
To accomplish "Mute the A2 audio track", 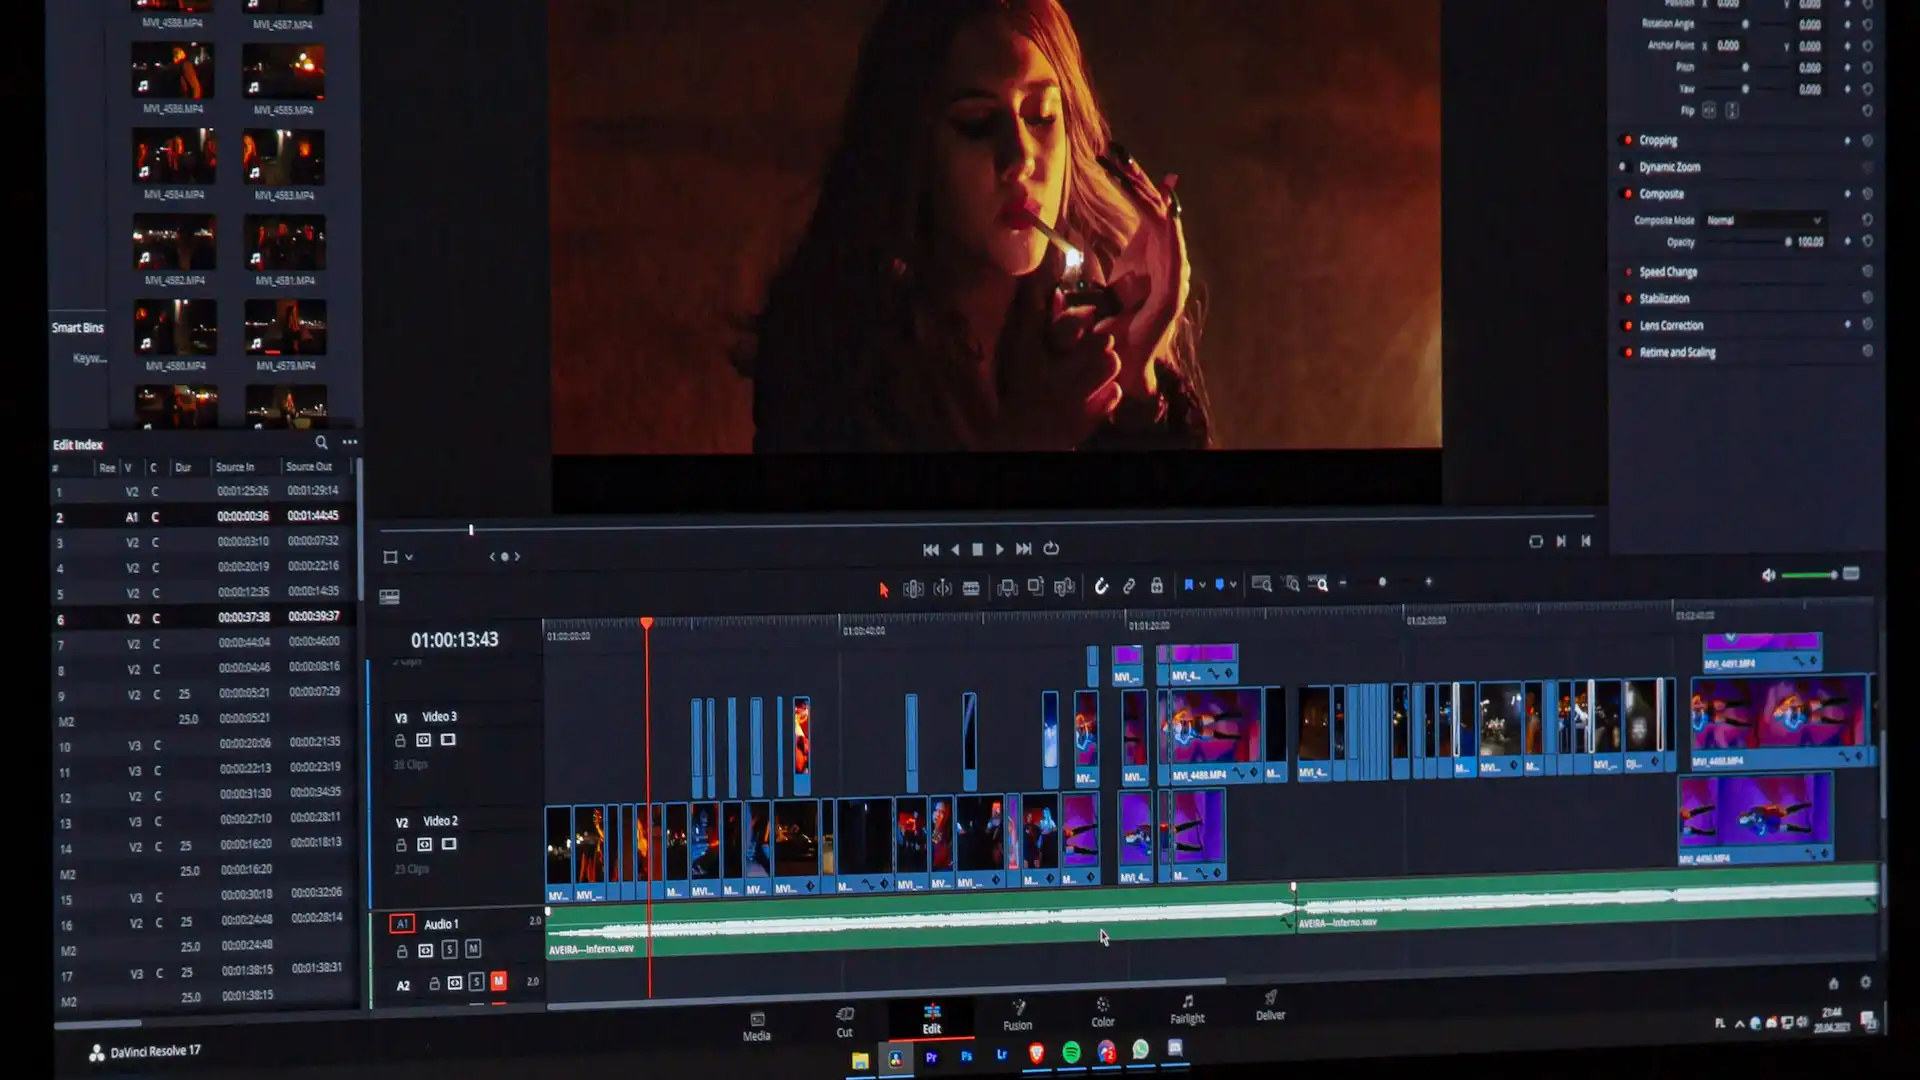I will [x=499, y=982].
